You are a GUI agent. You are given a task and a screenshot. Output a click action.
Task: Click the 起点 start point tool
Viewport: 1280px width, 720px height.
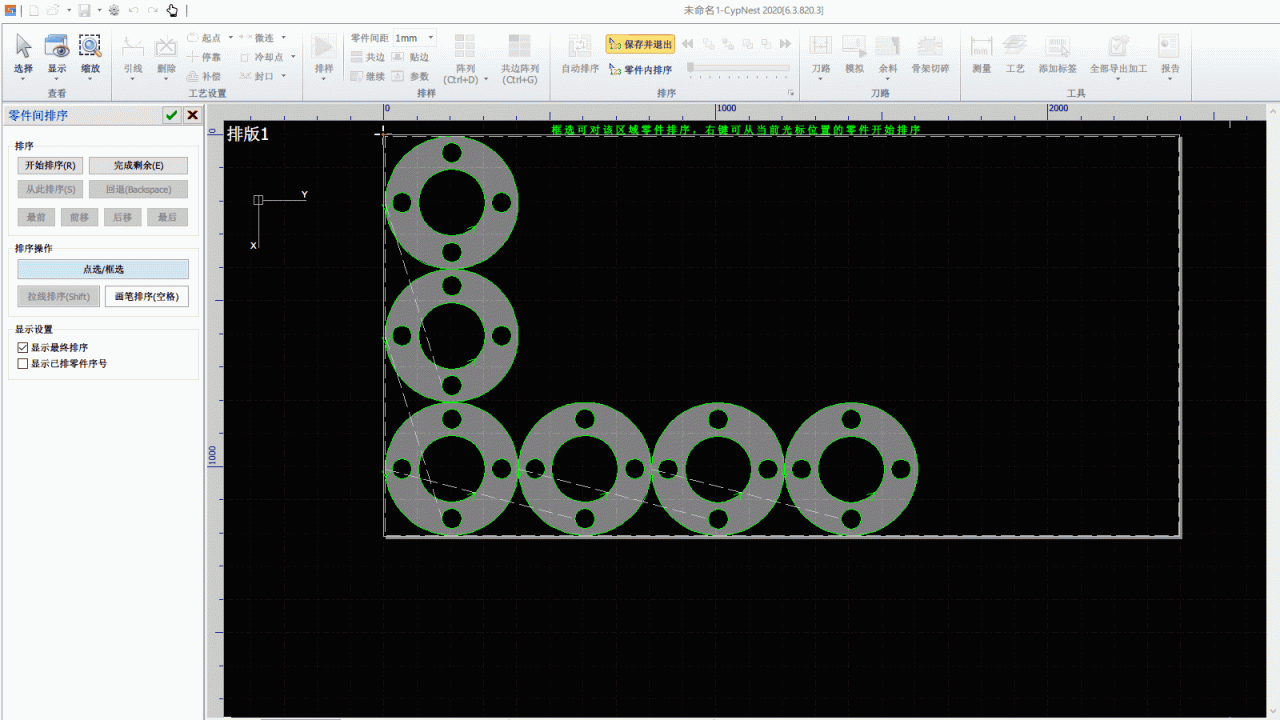coord(205,38)
